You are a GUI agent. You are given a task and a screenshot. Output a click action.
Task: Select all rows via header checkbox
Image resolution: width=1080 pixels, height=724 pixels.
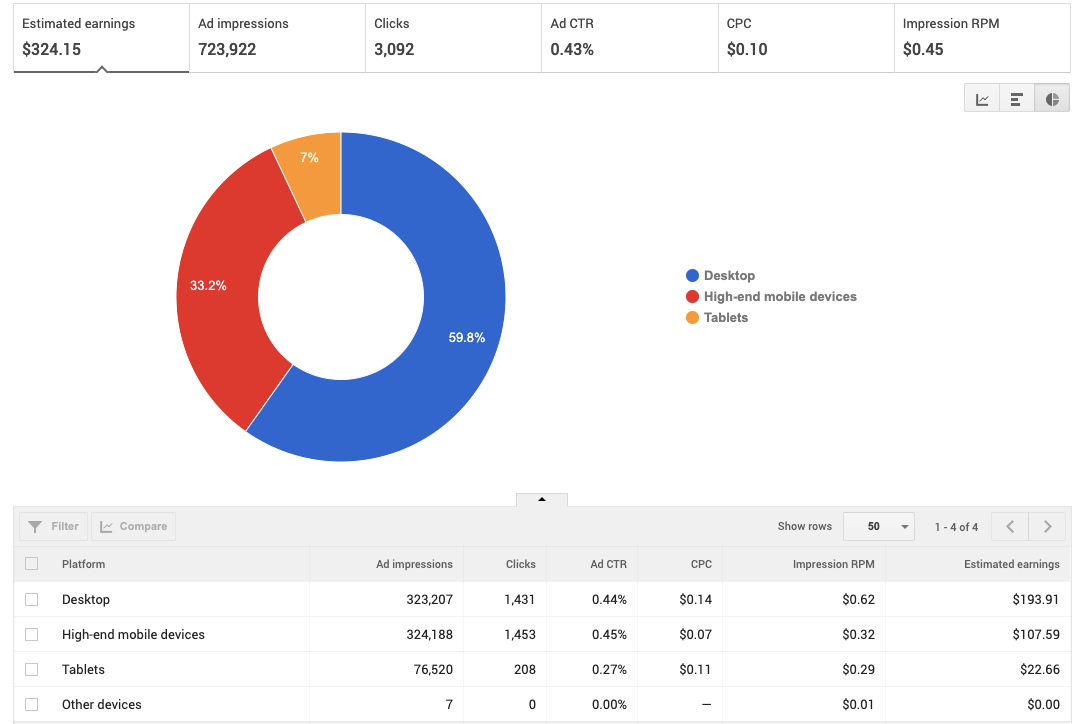(x=31, y=563)
